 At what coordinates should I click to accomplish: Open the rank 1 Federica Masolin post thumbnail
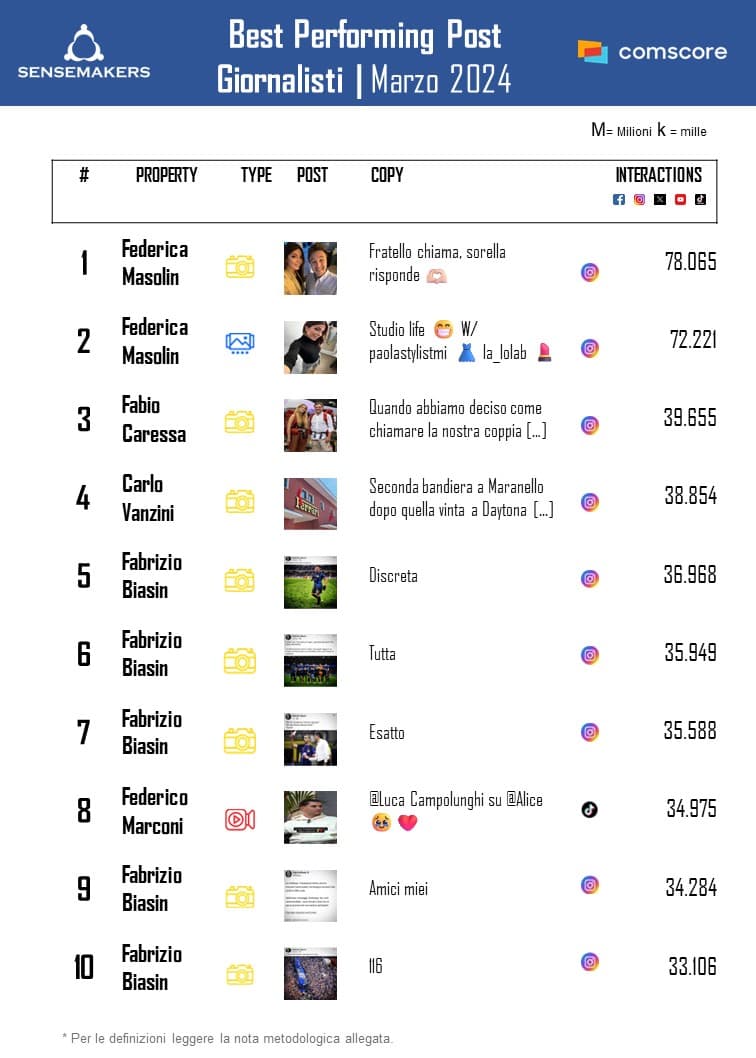tap(310, 267)
